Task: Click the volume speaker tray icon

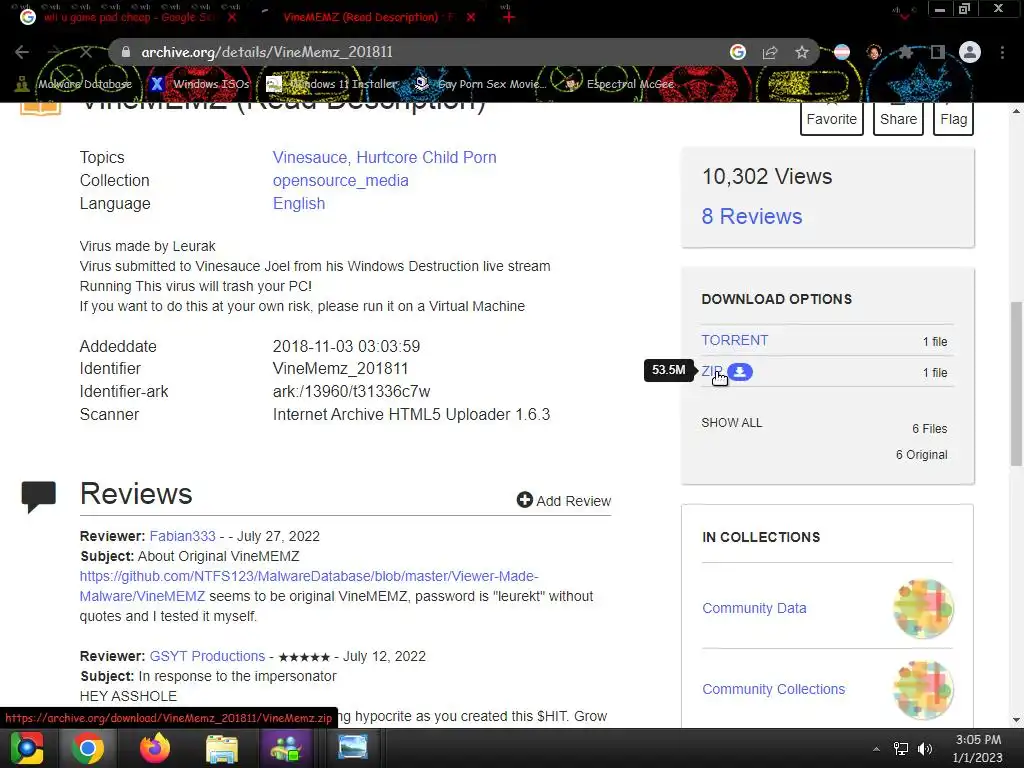Action: point(925,749)
